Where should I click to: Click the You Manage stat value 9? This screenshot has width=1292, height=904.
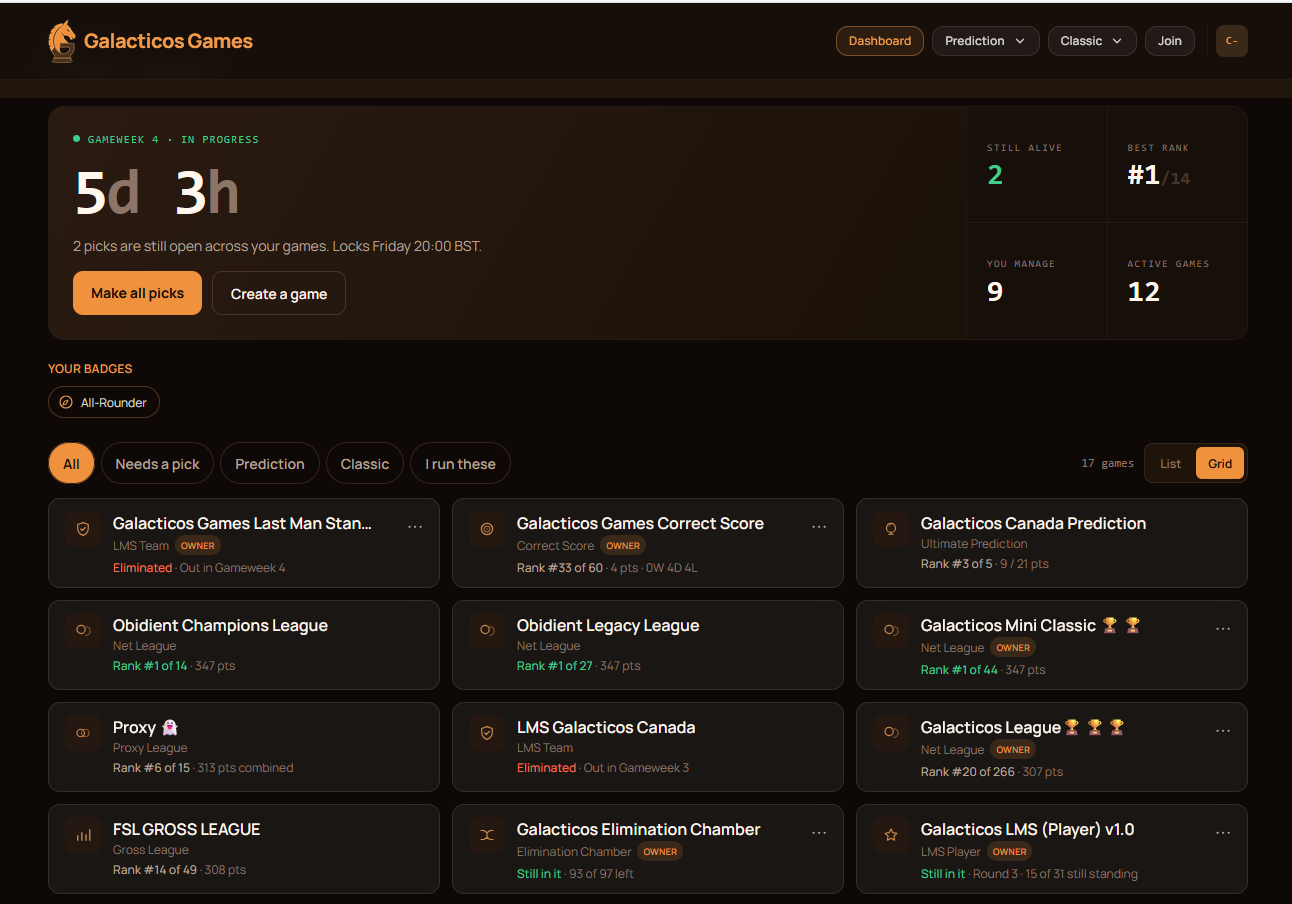(x=995, y=292)
